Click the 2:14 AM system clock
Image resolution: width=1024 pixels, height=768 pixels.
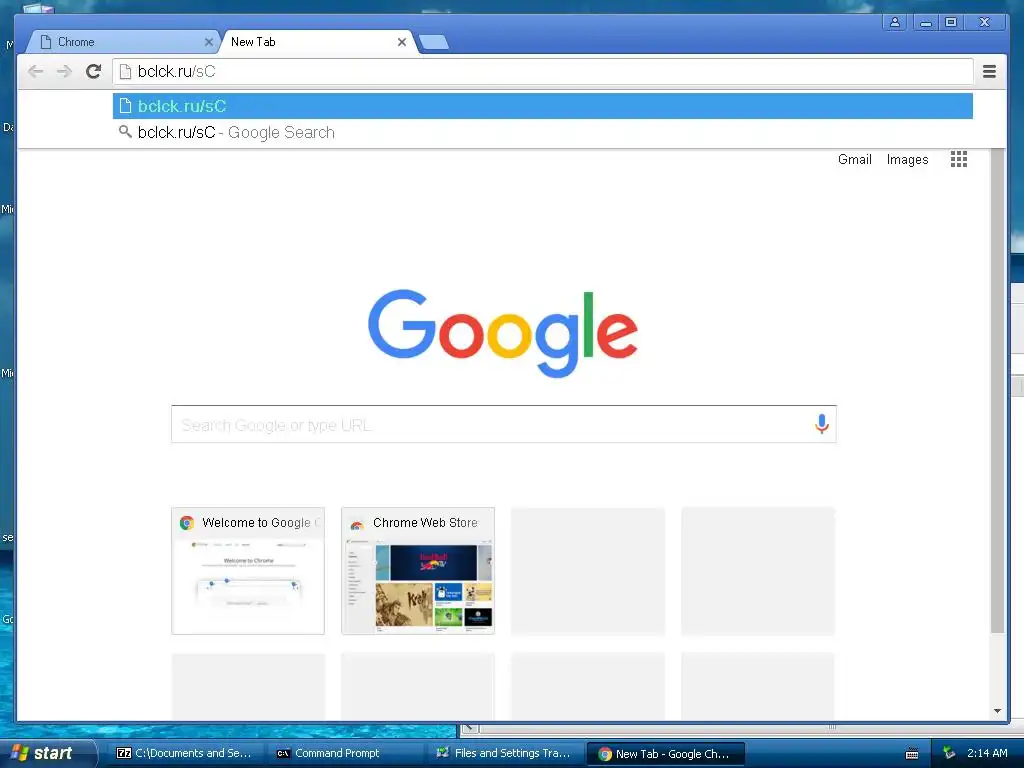(987, 753)
